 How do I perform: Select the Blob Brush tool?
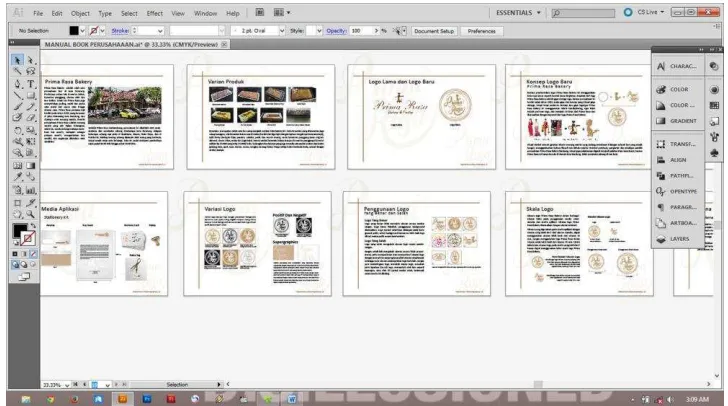point(17,118)
